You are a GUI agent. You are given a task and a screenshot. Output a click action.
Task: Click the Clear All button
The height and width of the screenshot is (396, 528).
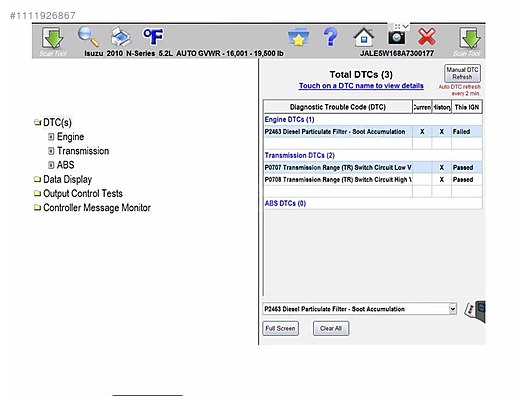tap(331, 328)
